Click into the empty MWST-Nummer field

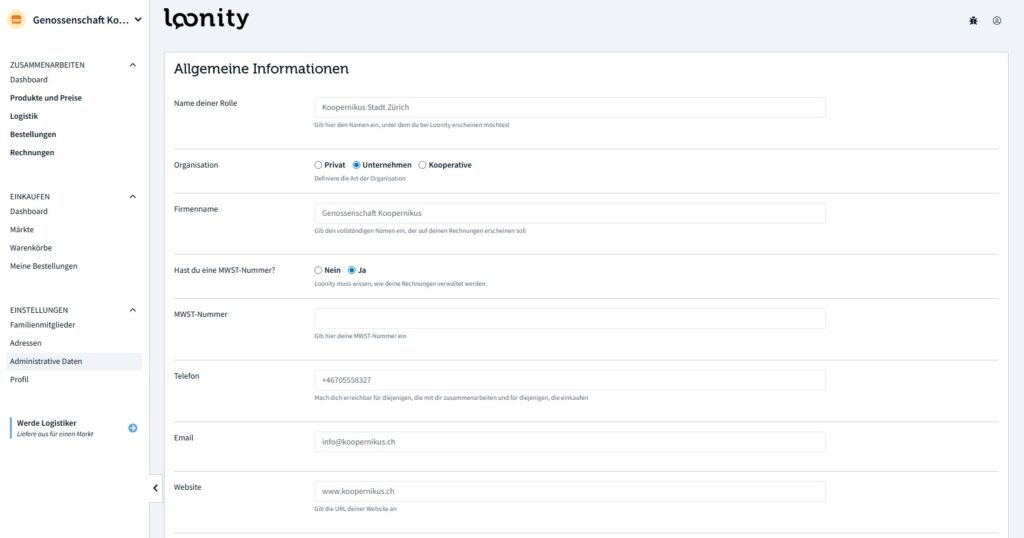coord(569,319)
